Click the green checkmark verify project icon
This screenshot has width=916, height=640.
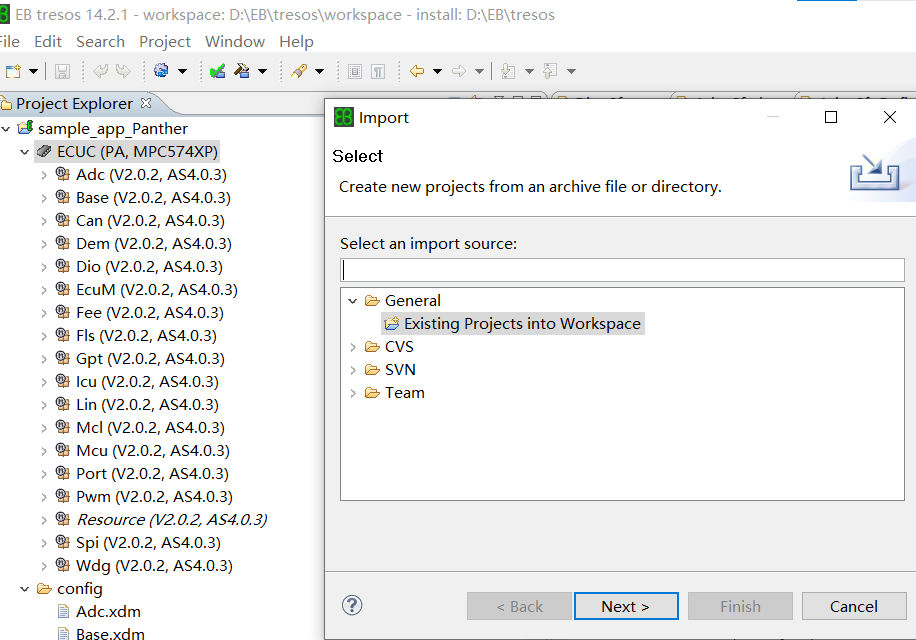[217, 71]
